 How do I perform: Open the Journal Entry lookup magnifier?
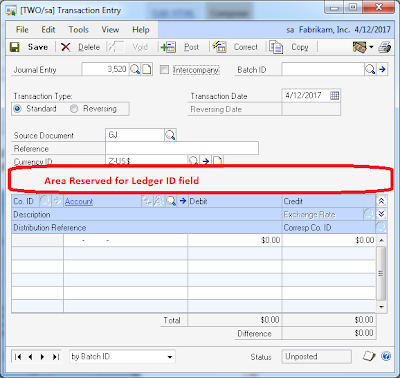point(135,69)
